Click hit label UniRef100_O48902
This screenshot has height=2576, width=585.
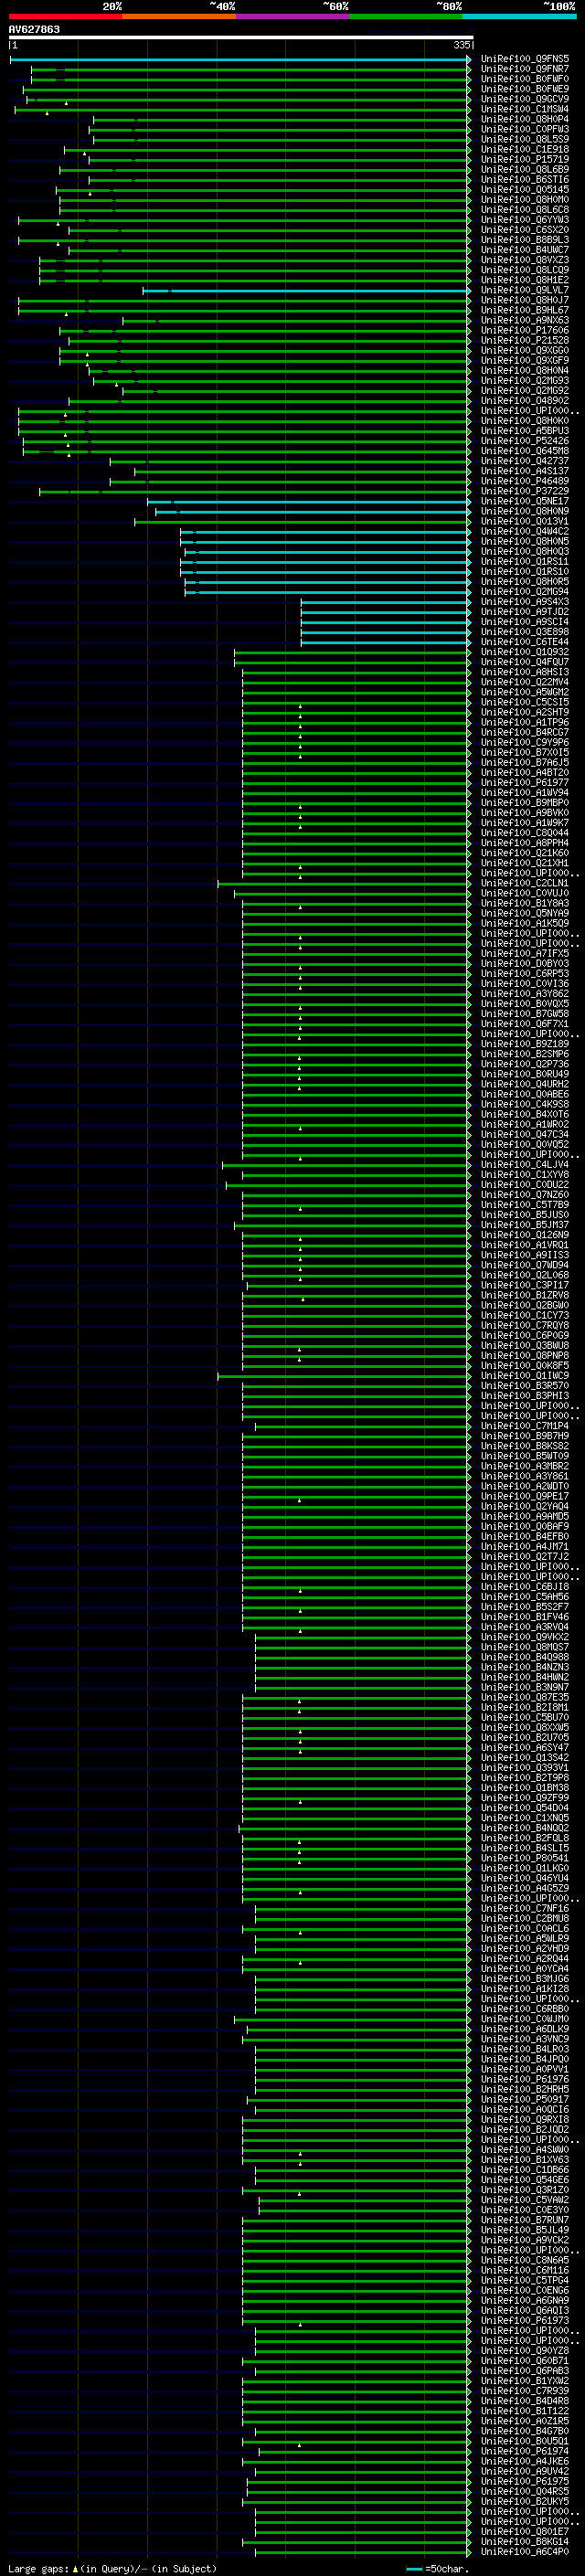pos(525,400)
